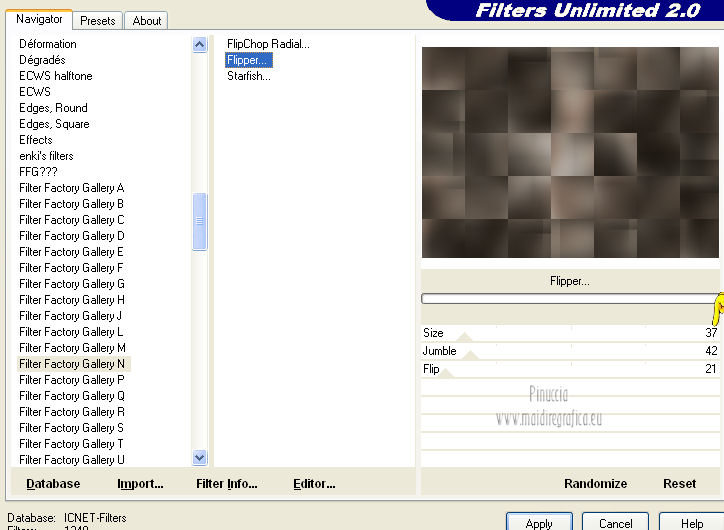
Task: Click the Database button
Action: (53, 483)
